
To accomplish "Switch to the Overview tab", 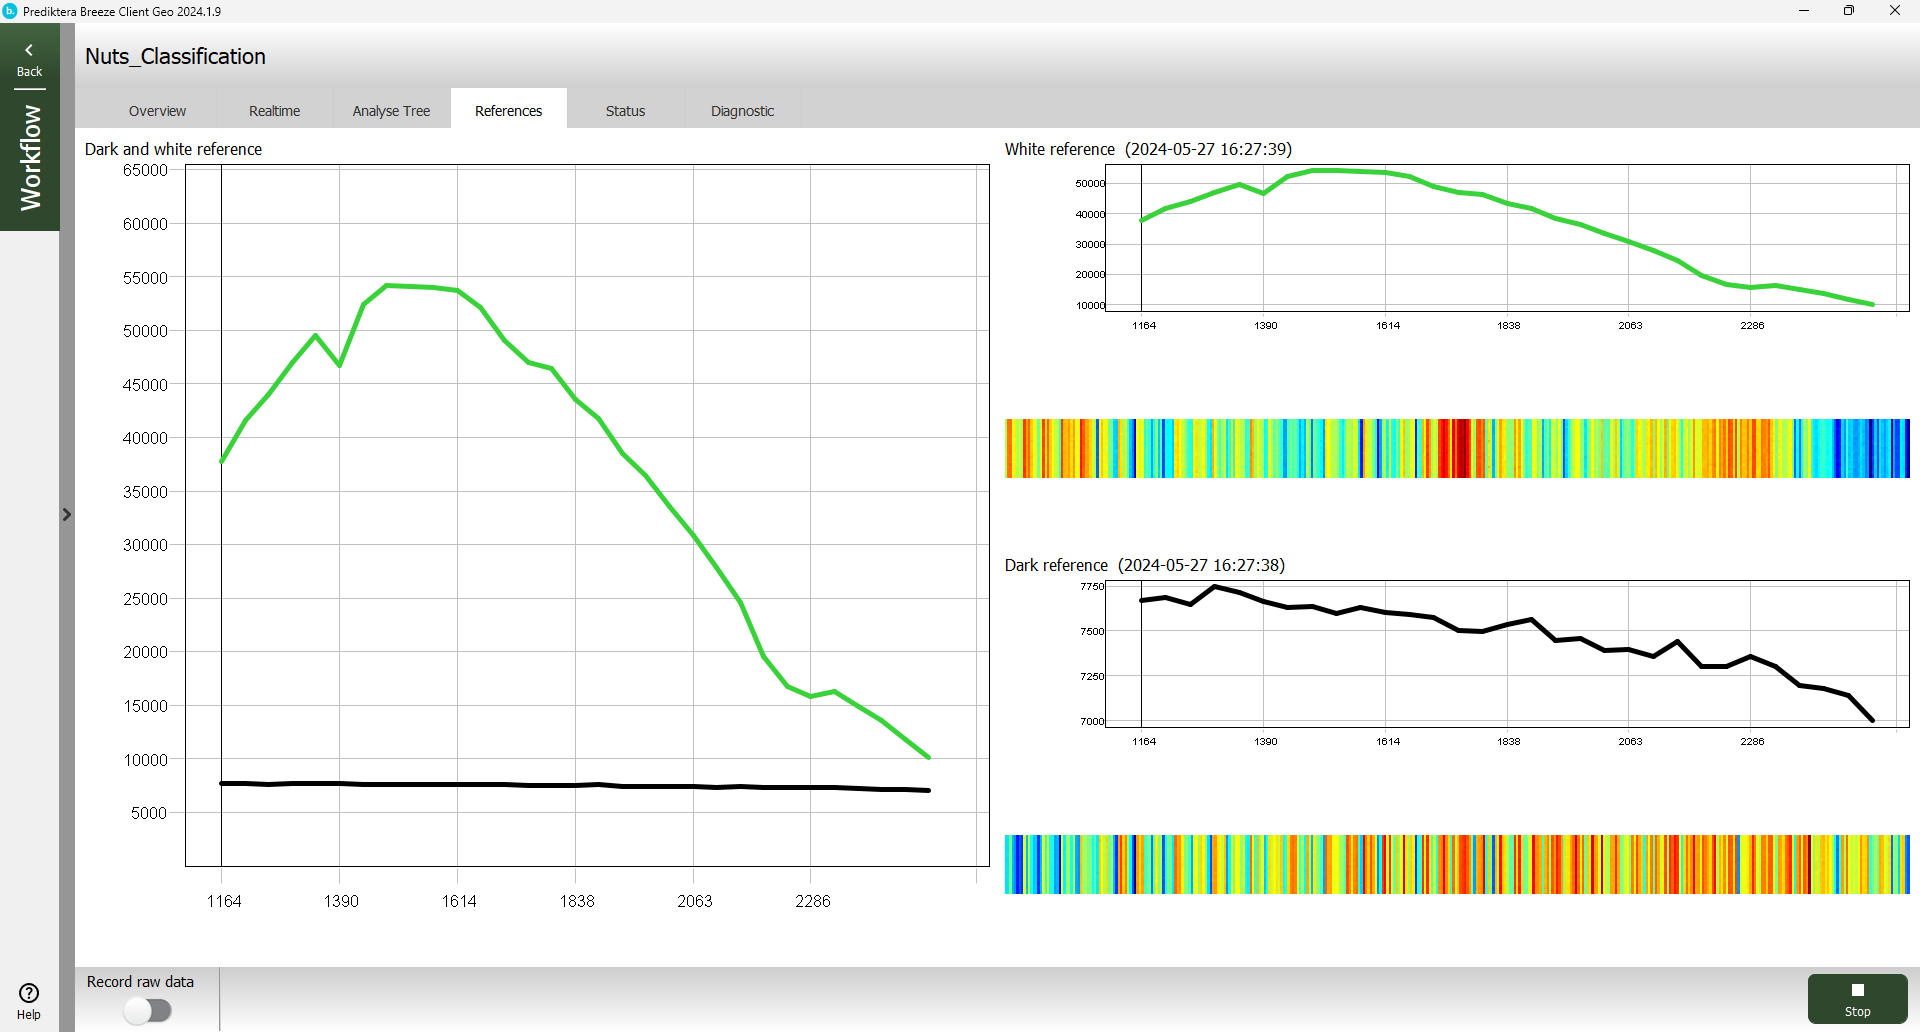I will tap(157, 111).
